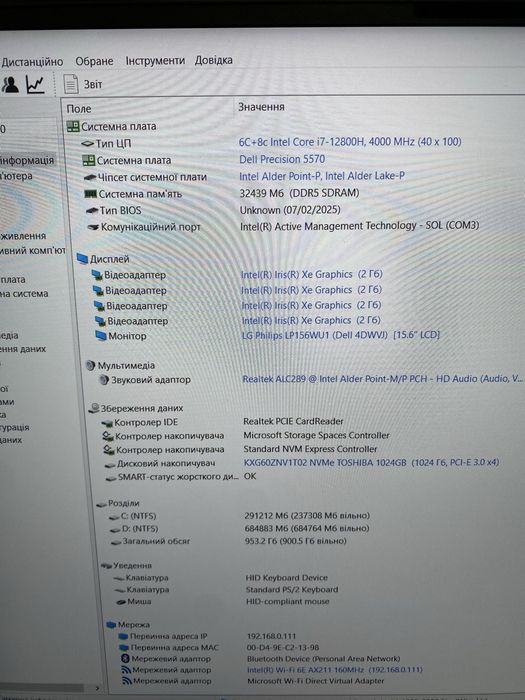The width and height of the screenshot is (525, 700).
Task: Select the Intel Active Management Technology SOL value
Action: tap(359, 226)
